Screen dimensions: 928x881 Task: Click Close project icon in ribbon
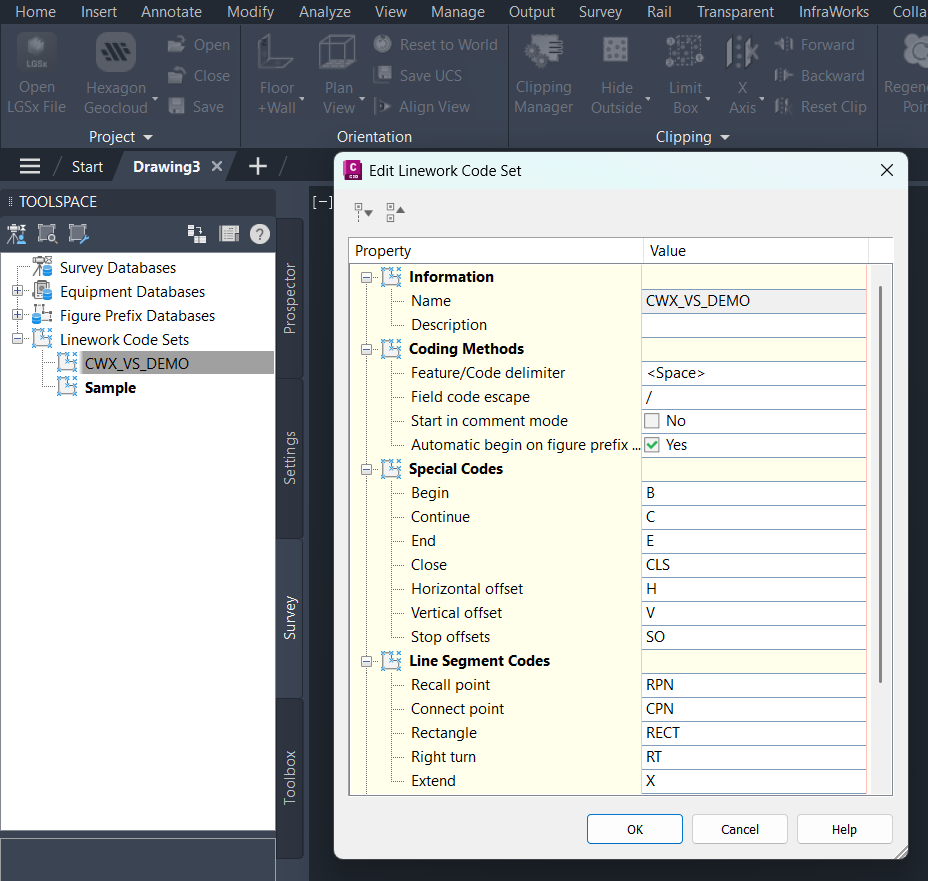pyautogui.click(x=176, y=75)
